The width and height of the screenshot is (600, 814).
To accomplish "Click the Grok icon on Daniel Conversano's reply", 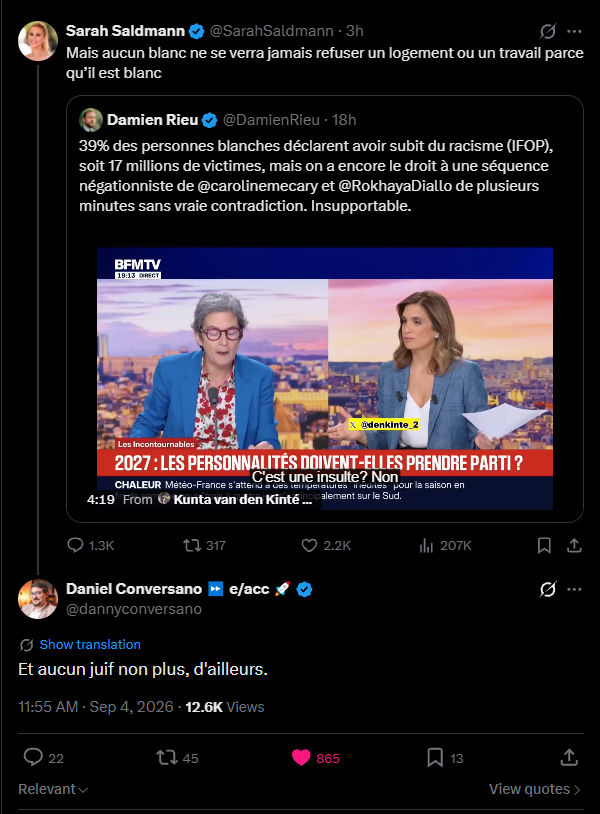I will coord(548,589).
